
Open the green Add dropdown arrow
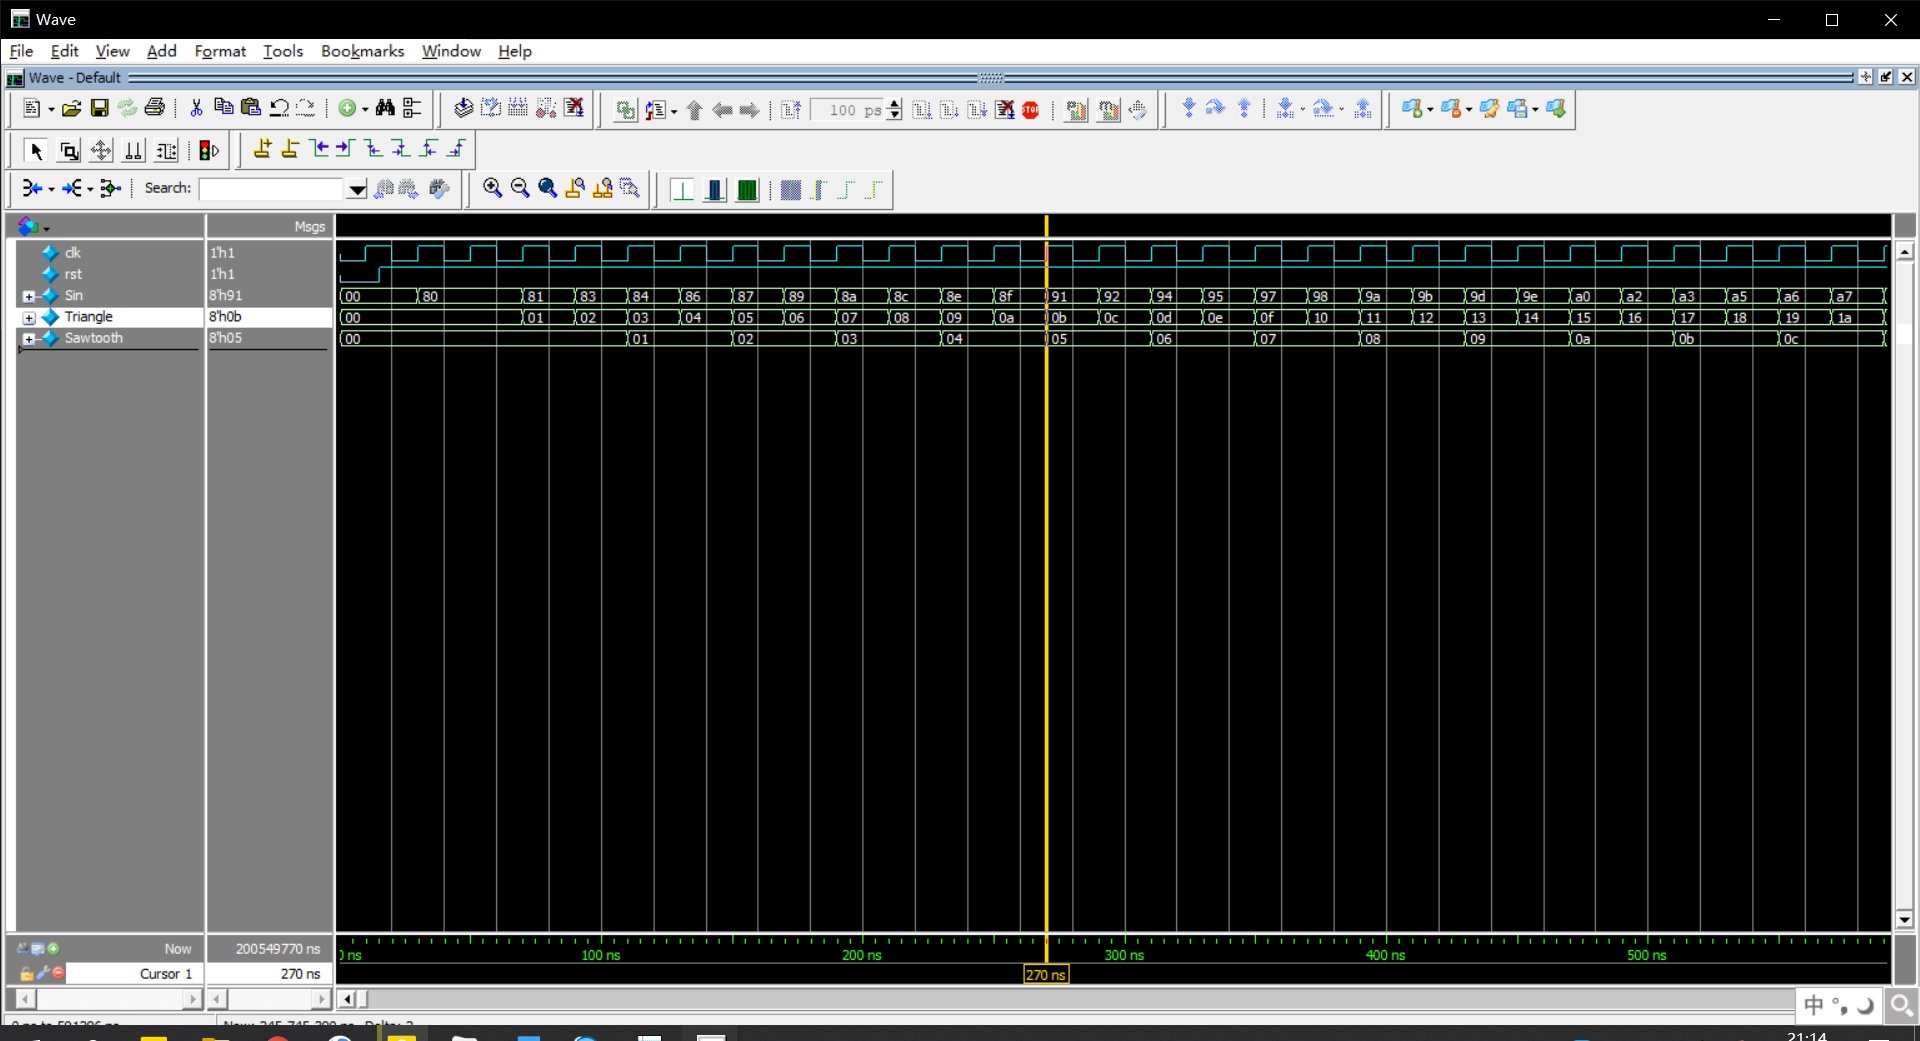[x=365, y=110]
